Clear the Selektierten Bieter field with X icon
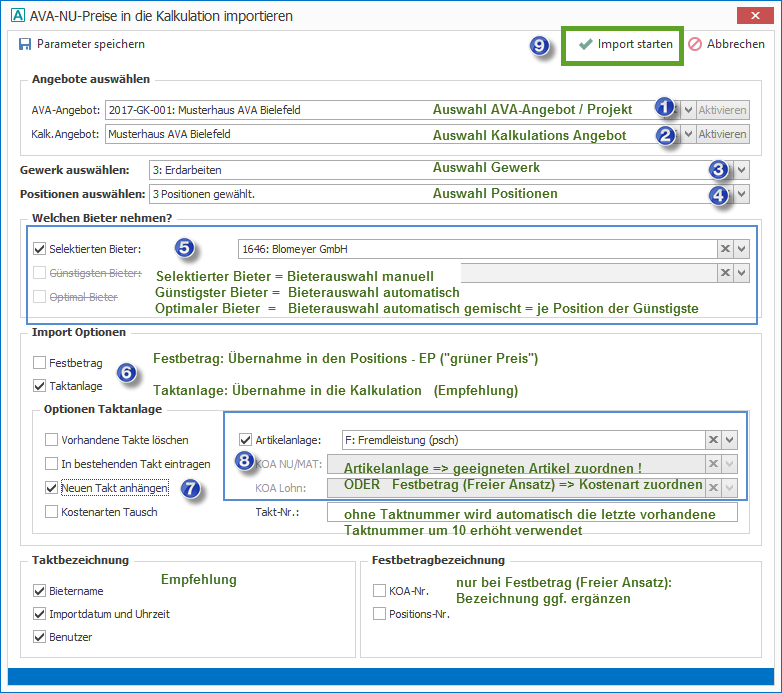 [724, 249]
